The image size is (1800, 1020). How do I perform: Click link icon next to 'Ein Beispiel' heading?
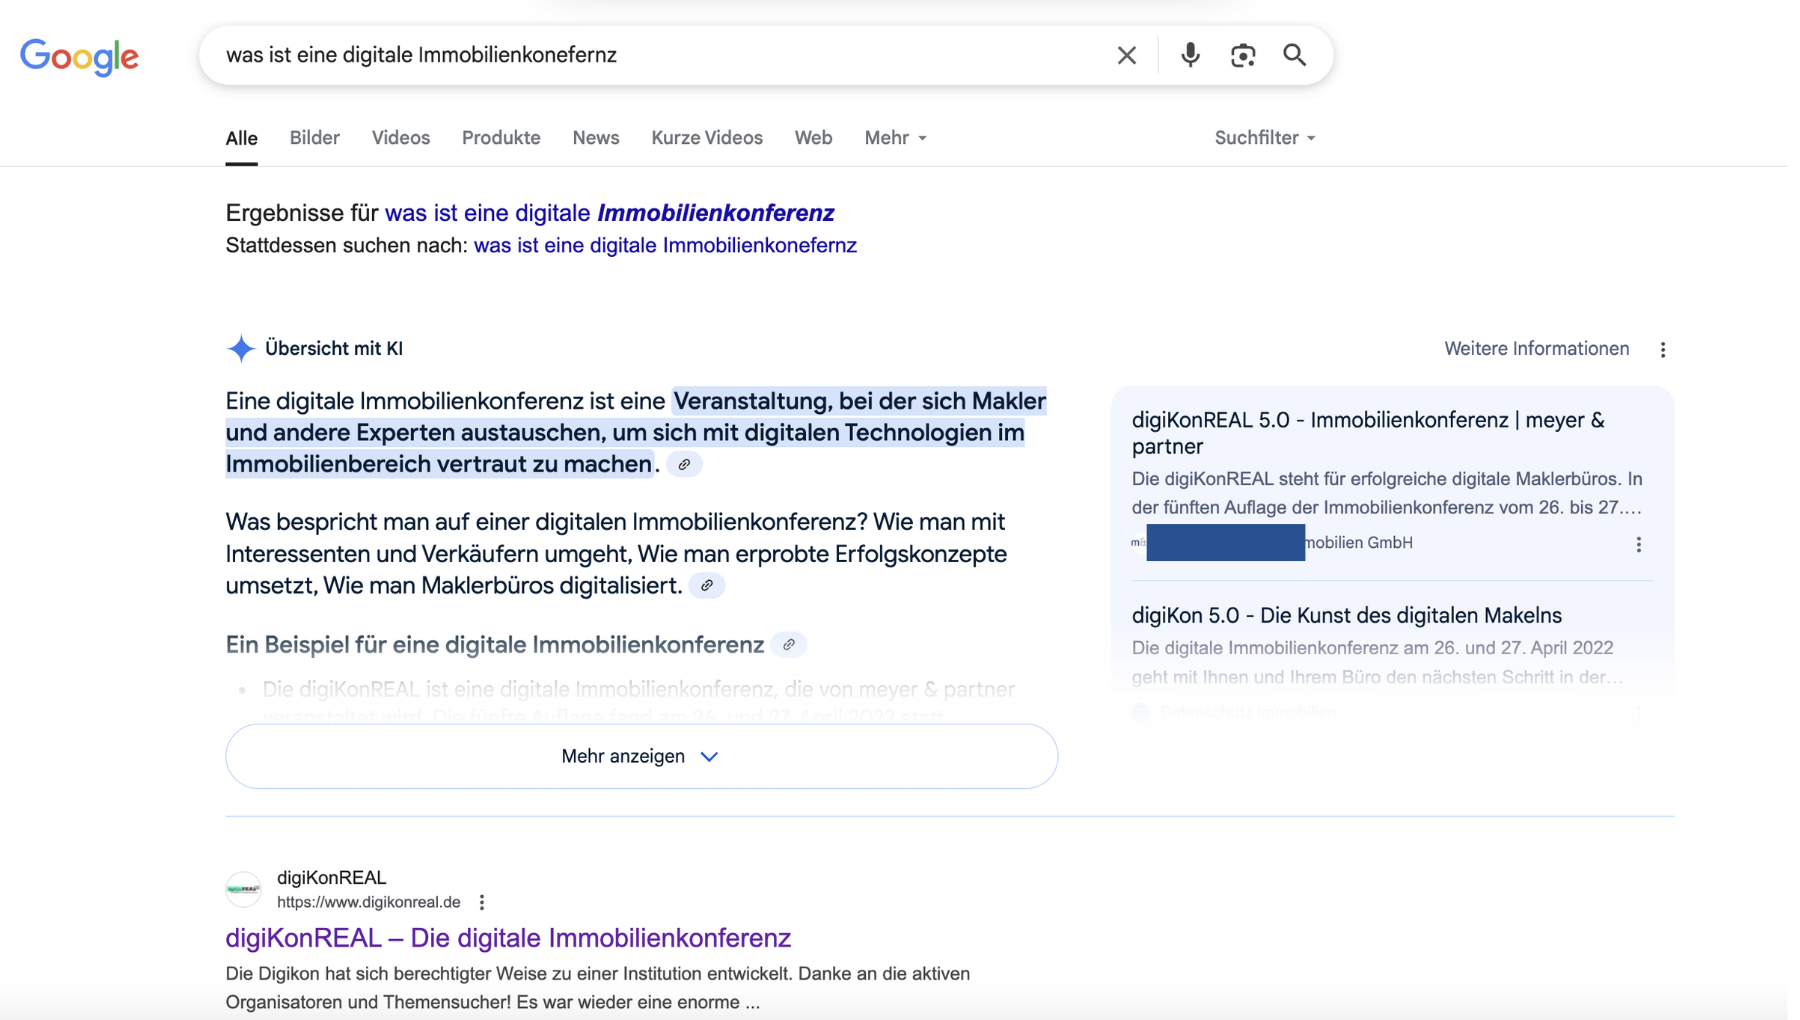tap(789, 645)
